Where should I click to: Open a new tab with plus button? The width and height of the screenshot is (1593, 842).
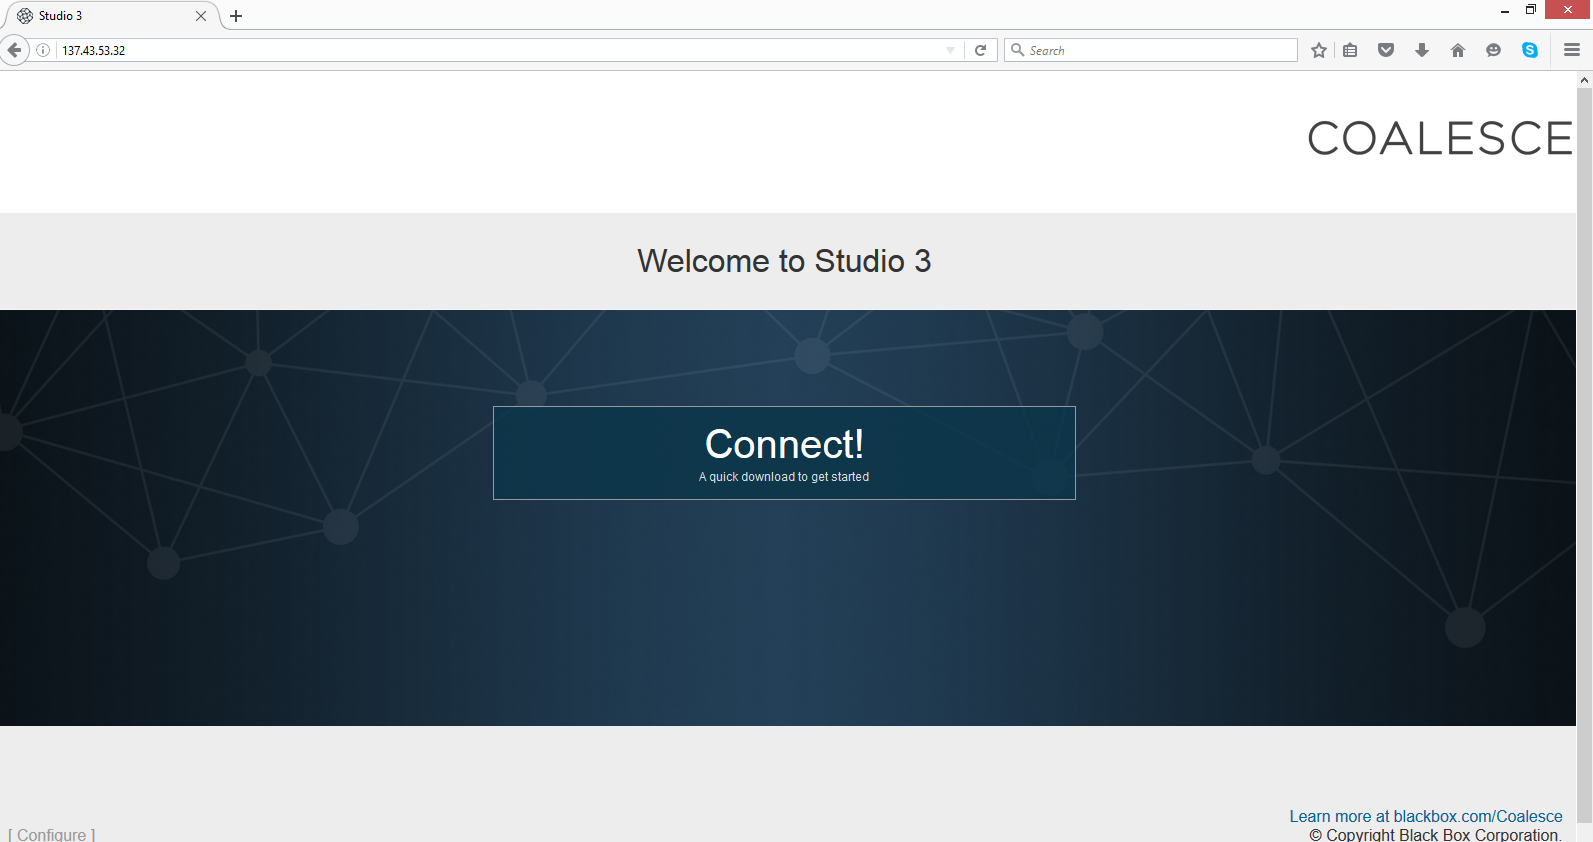coord(236,16)
